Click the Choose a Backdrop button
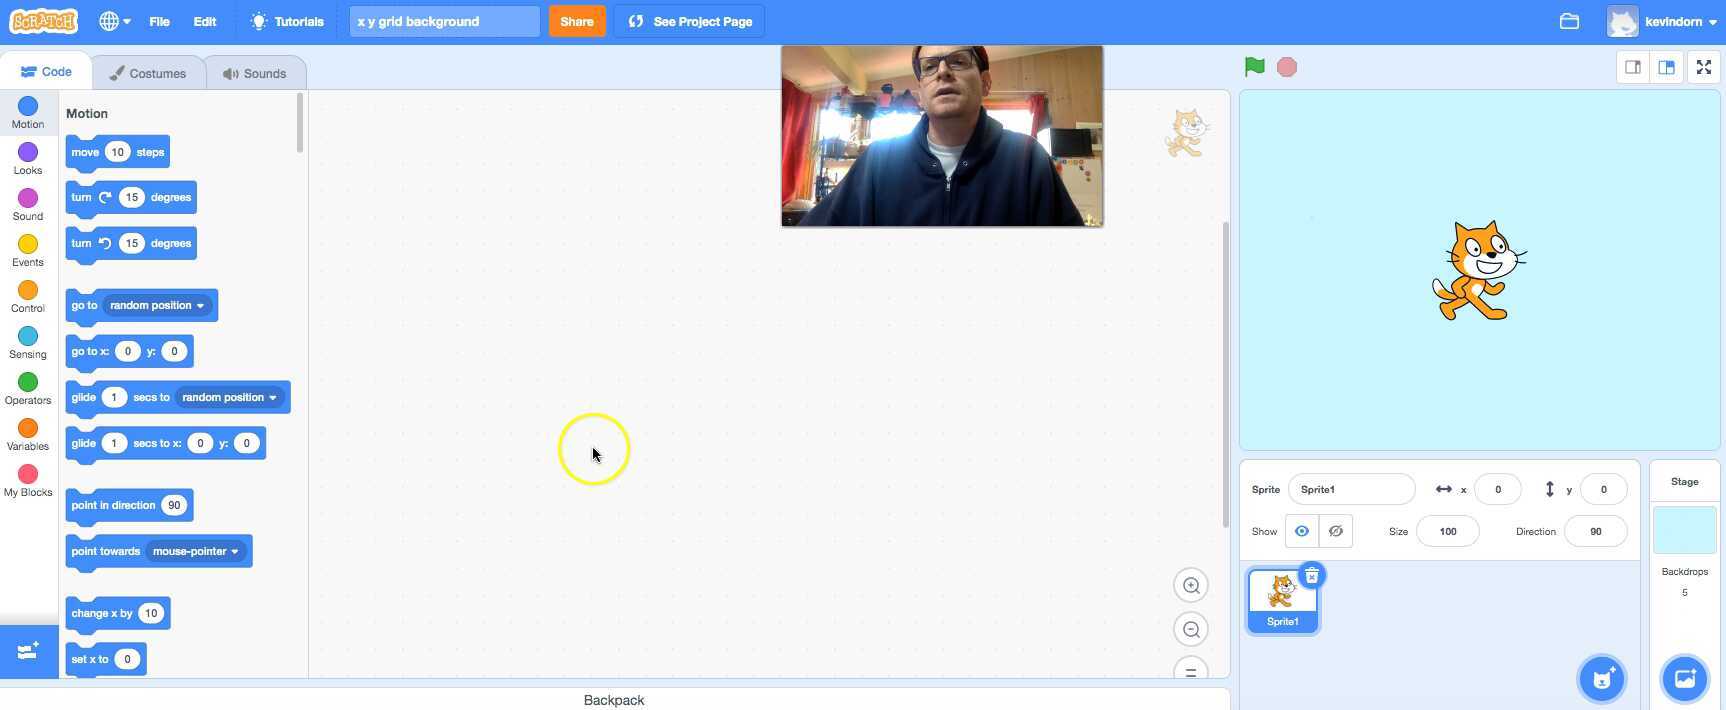 [1685, 679]
